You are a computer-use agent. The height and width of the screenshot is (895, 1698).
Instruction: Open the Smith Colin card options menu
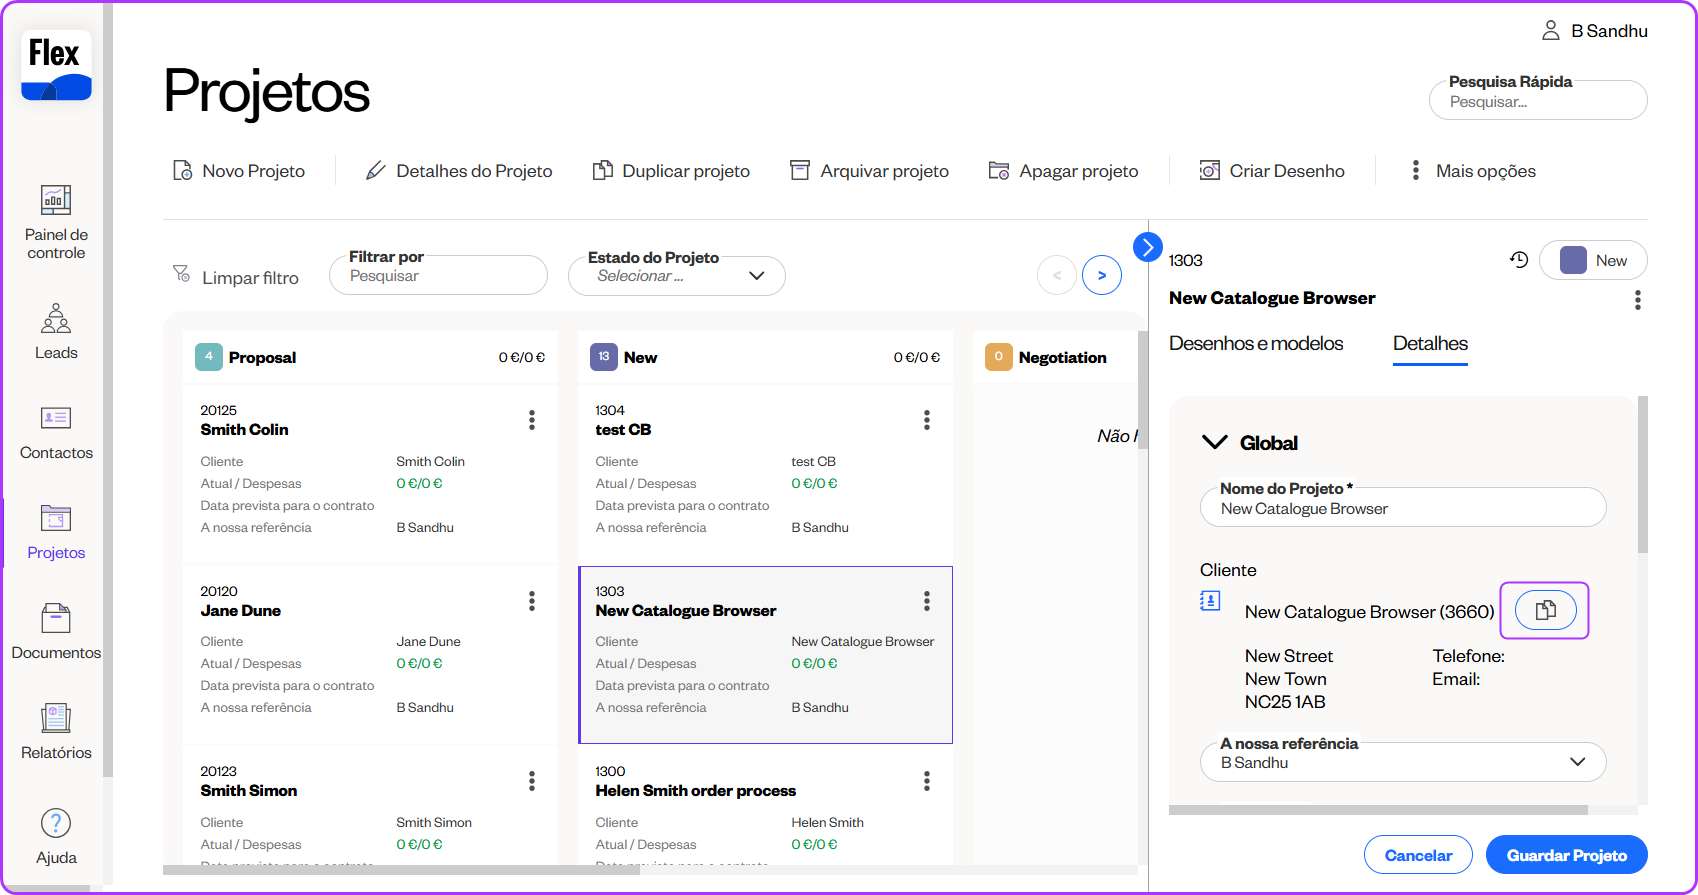pyautogui.click(x=532, y=420)
